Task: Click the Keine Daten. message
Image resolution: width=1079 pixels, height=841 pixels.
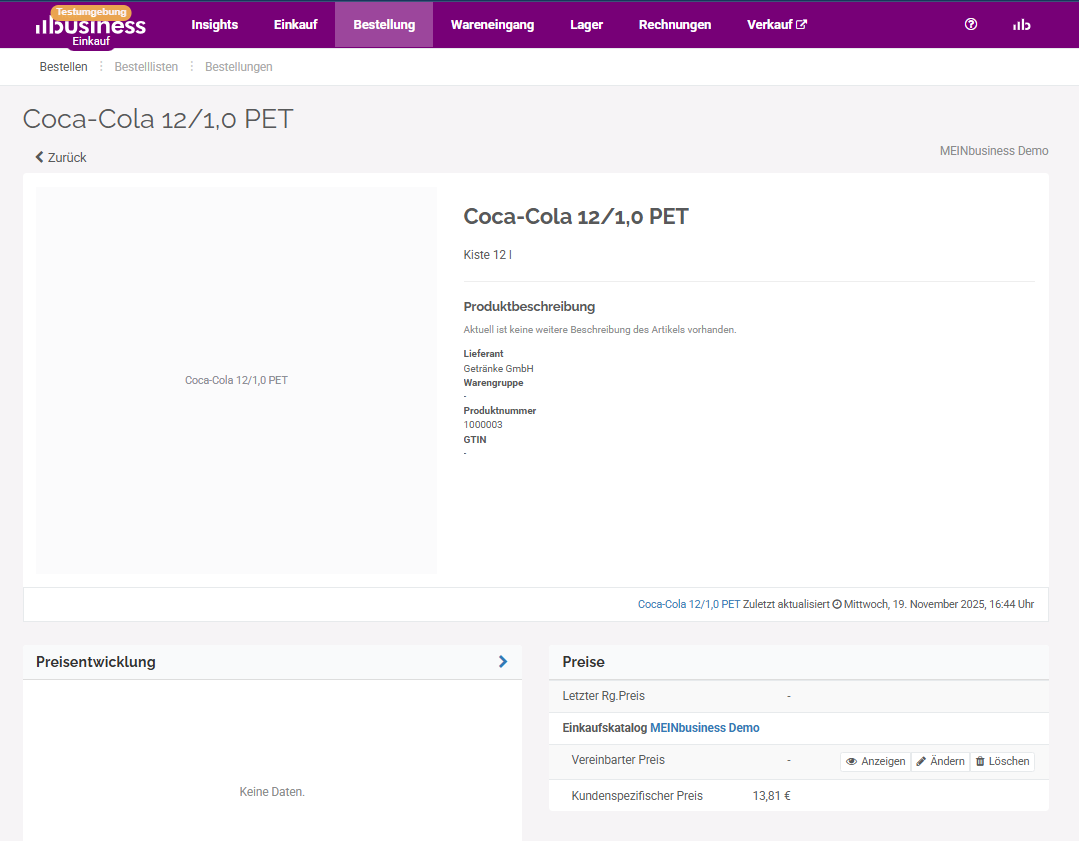Action: coord(272,791)
